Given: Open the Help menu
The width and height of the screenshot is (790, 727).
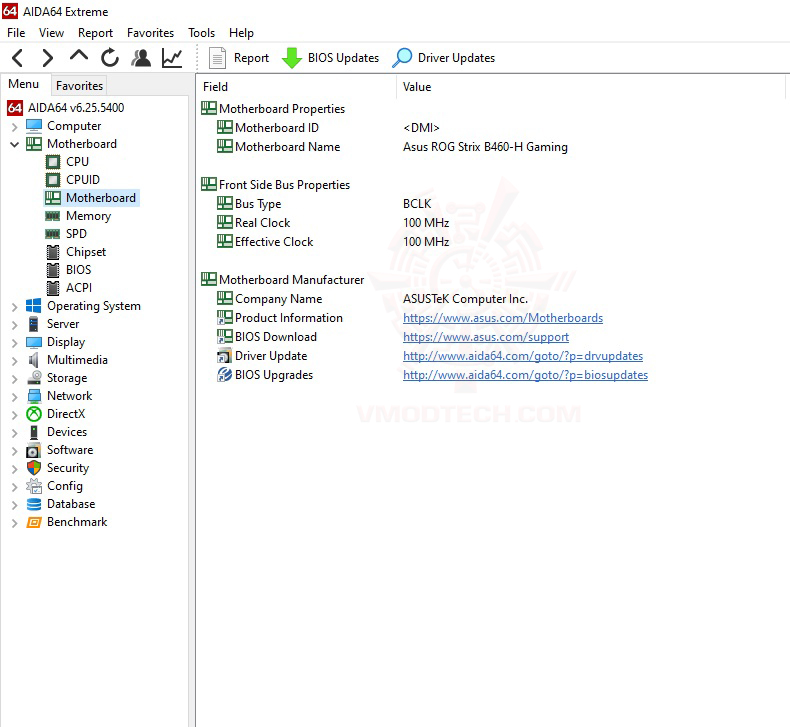Looking at the screenshot, I should 241,33.
